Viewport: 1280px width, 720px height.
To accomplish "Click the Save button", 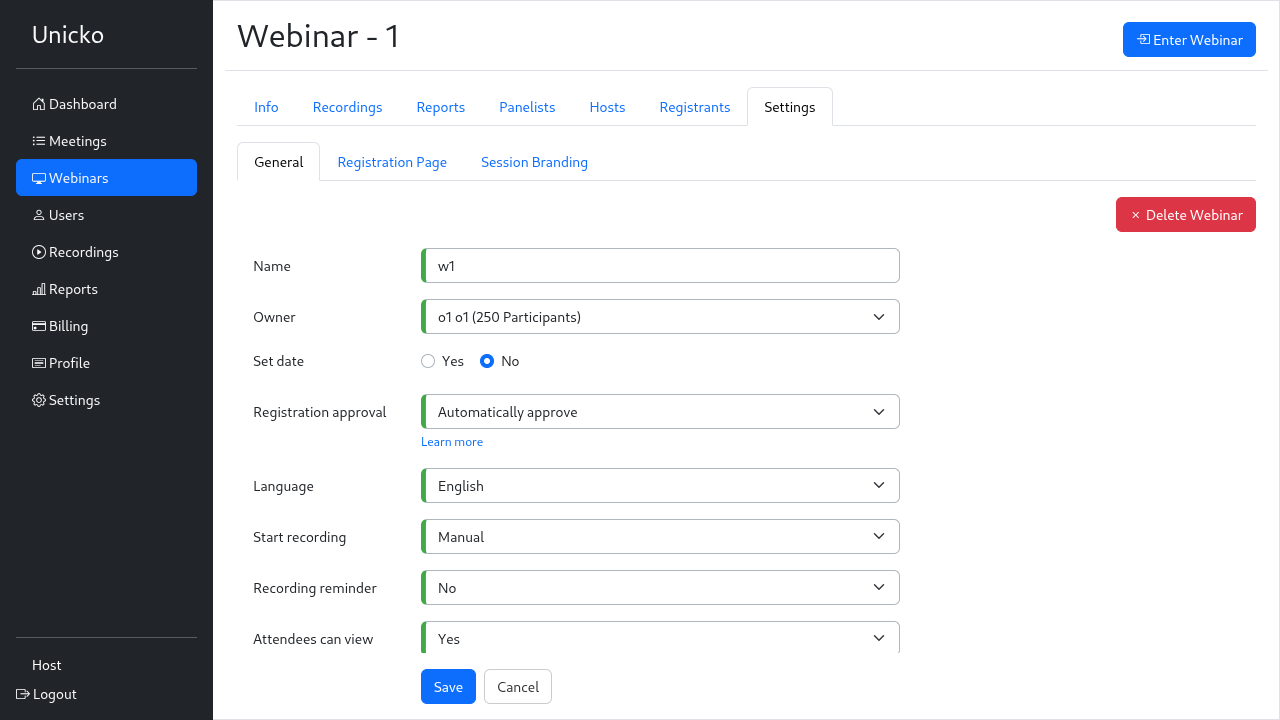I will coord(448,687).
